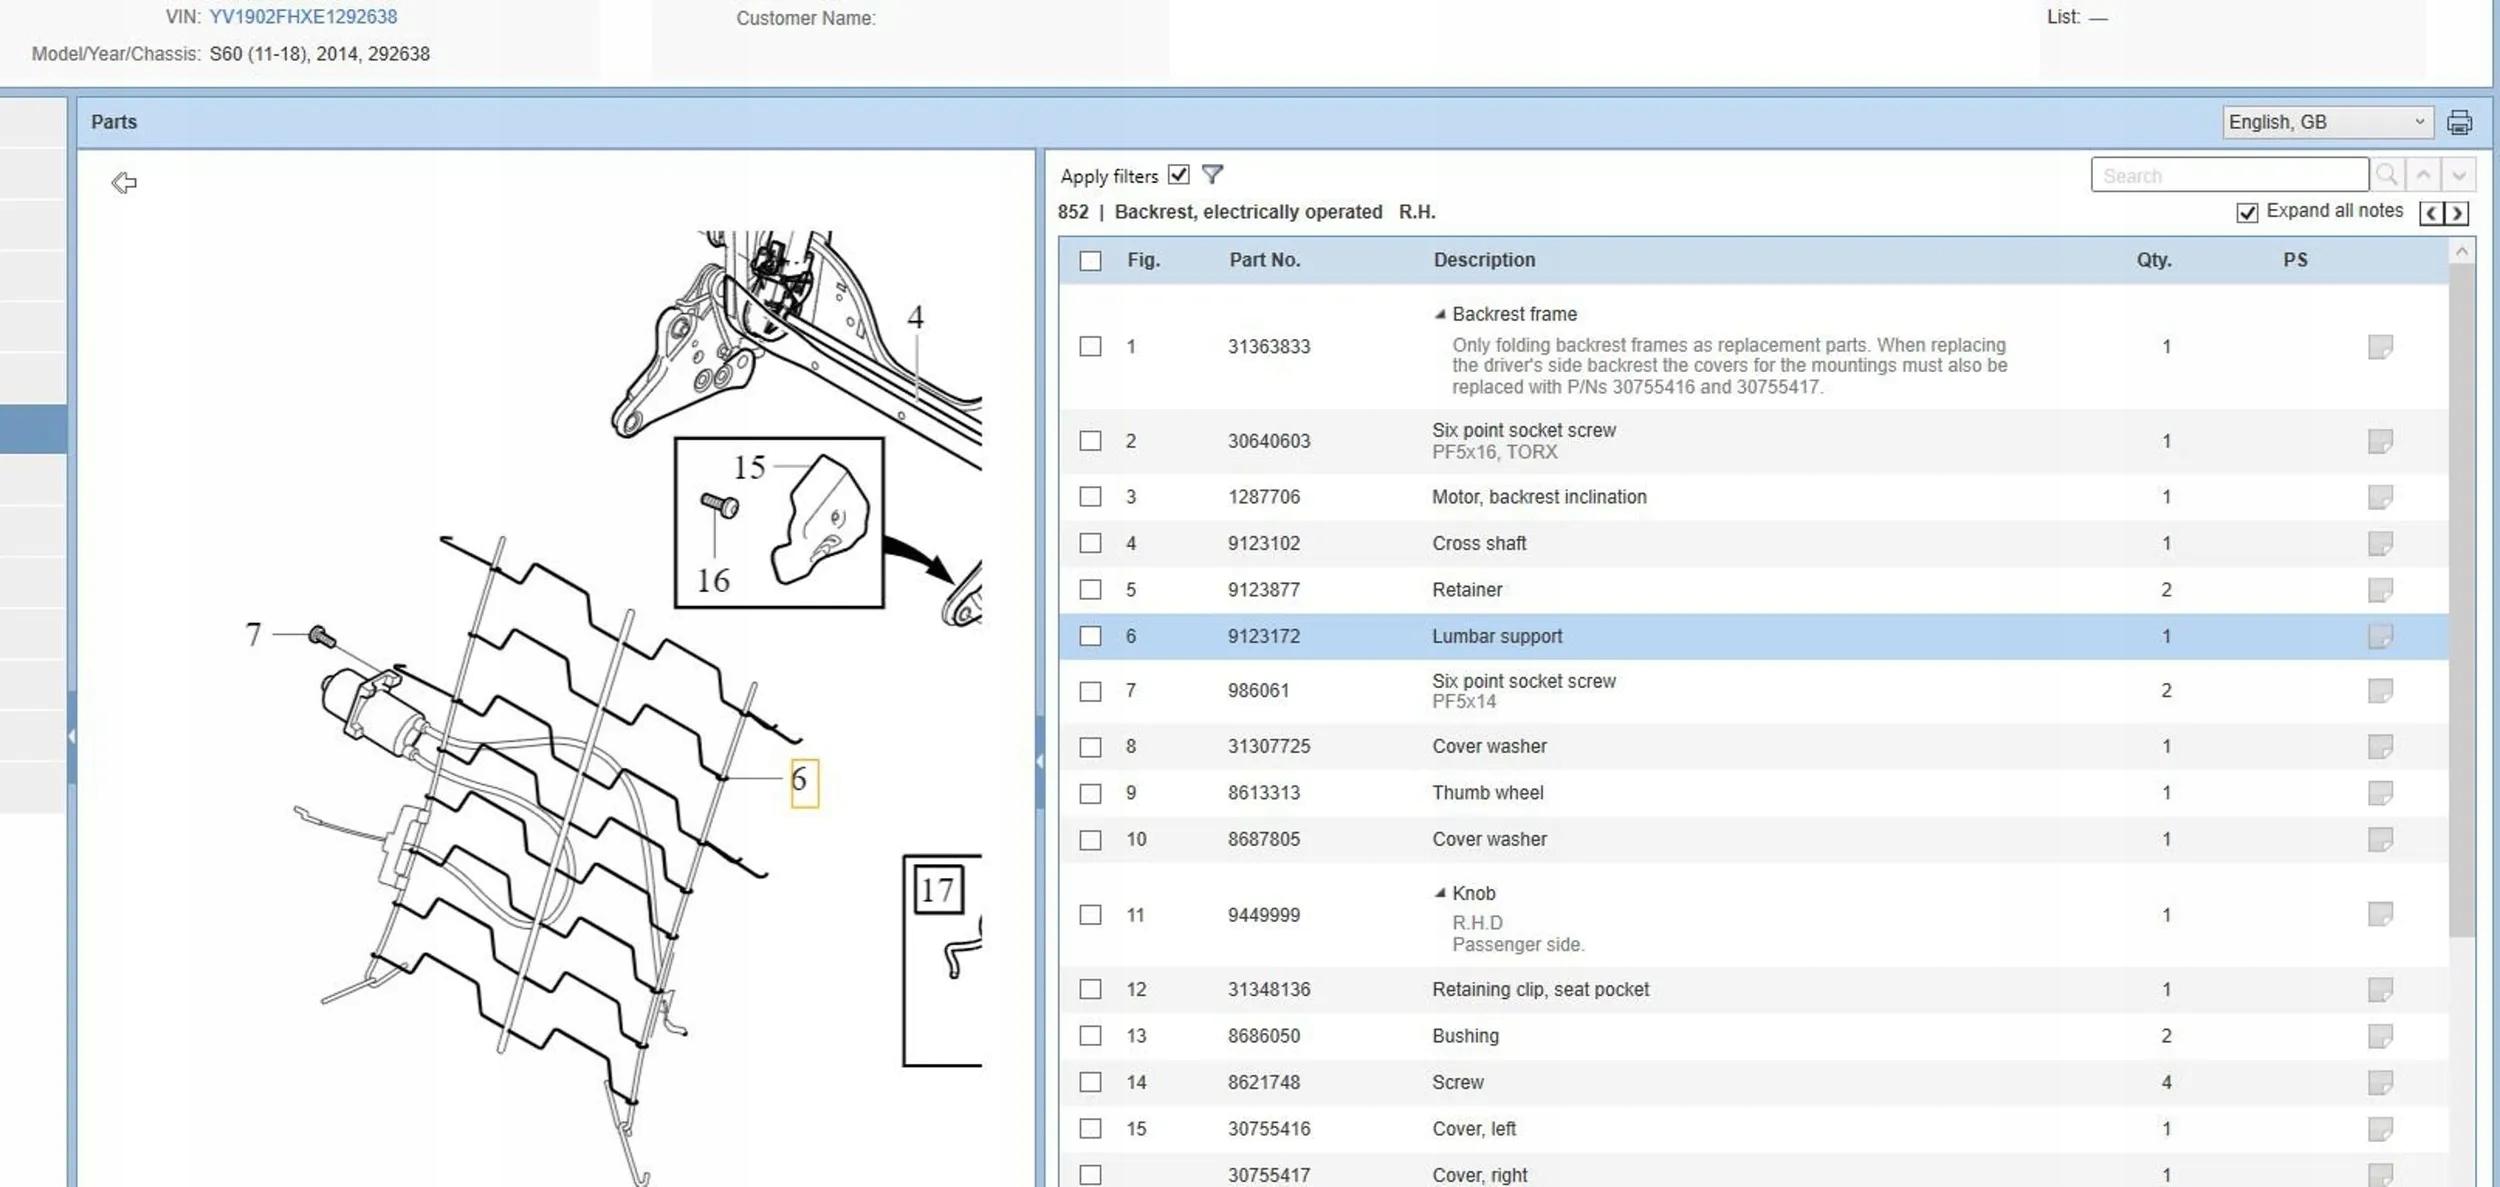The height and width of the screenshot is (1187, 2500).
Task: Collapse the Backrest frame note
Action: (x=1440, y=314)
